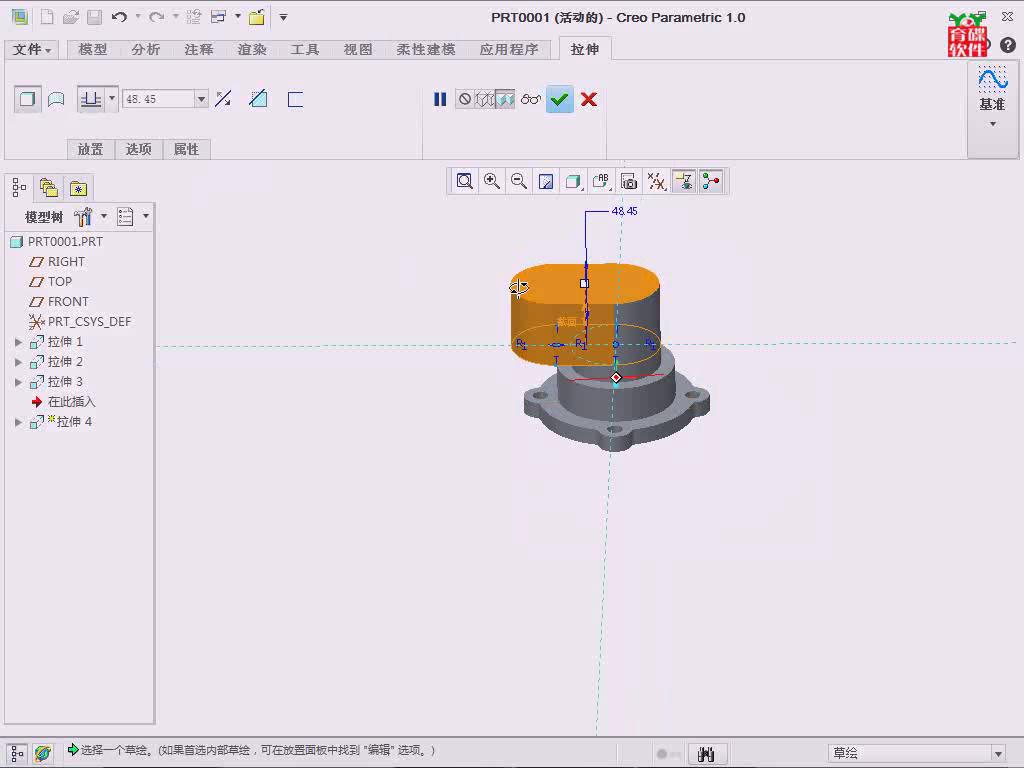
Task: Click the verify glasses icon
Action: click(531, 99)
